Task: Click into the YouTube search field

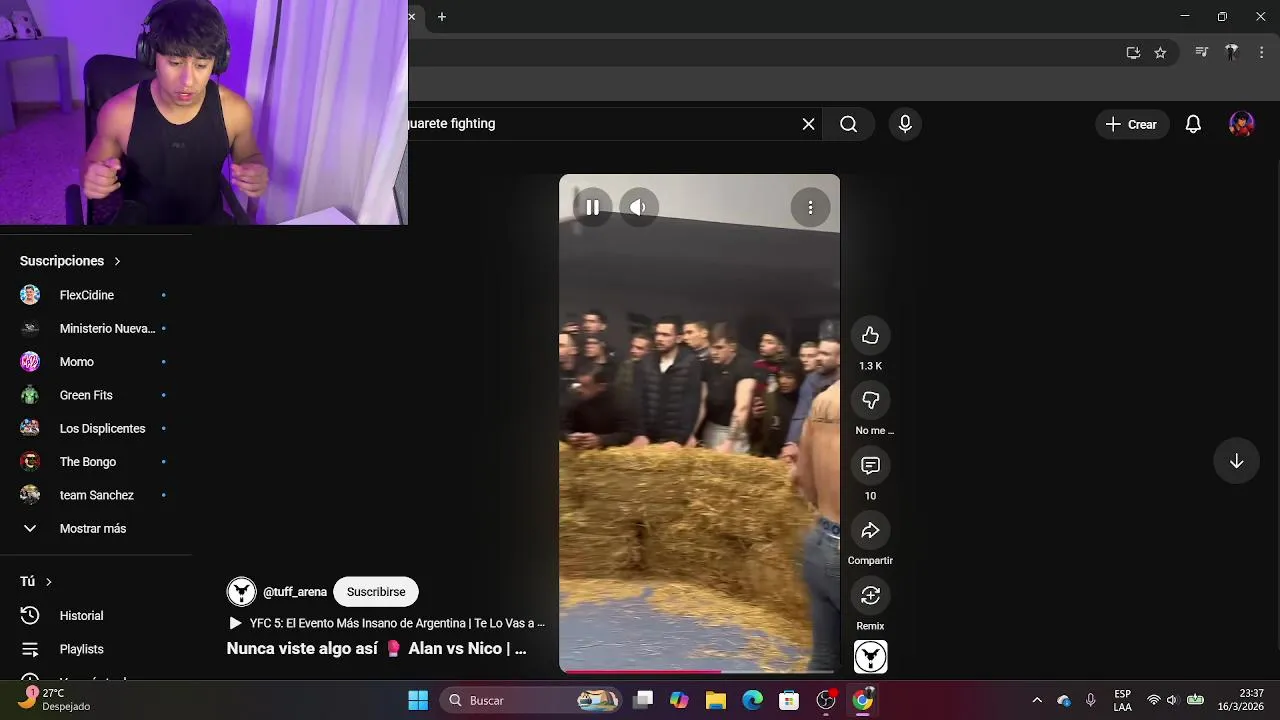Action: (600, 124)
